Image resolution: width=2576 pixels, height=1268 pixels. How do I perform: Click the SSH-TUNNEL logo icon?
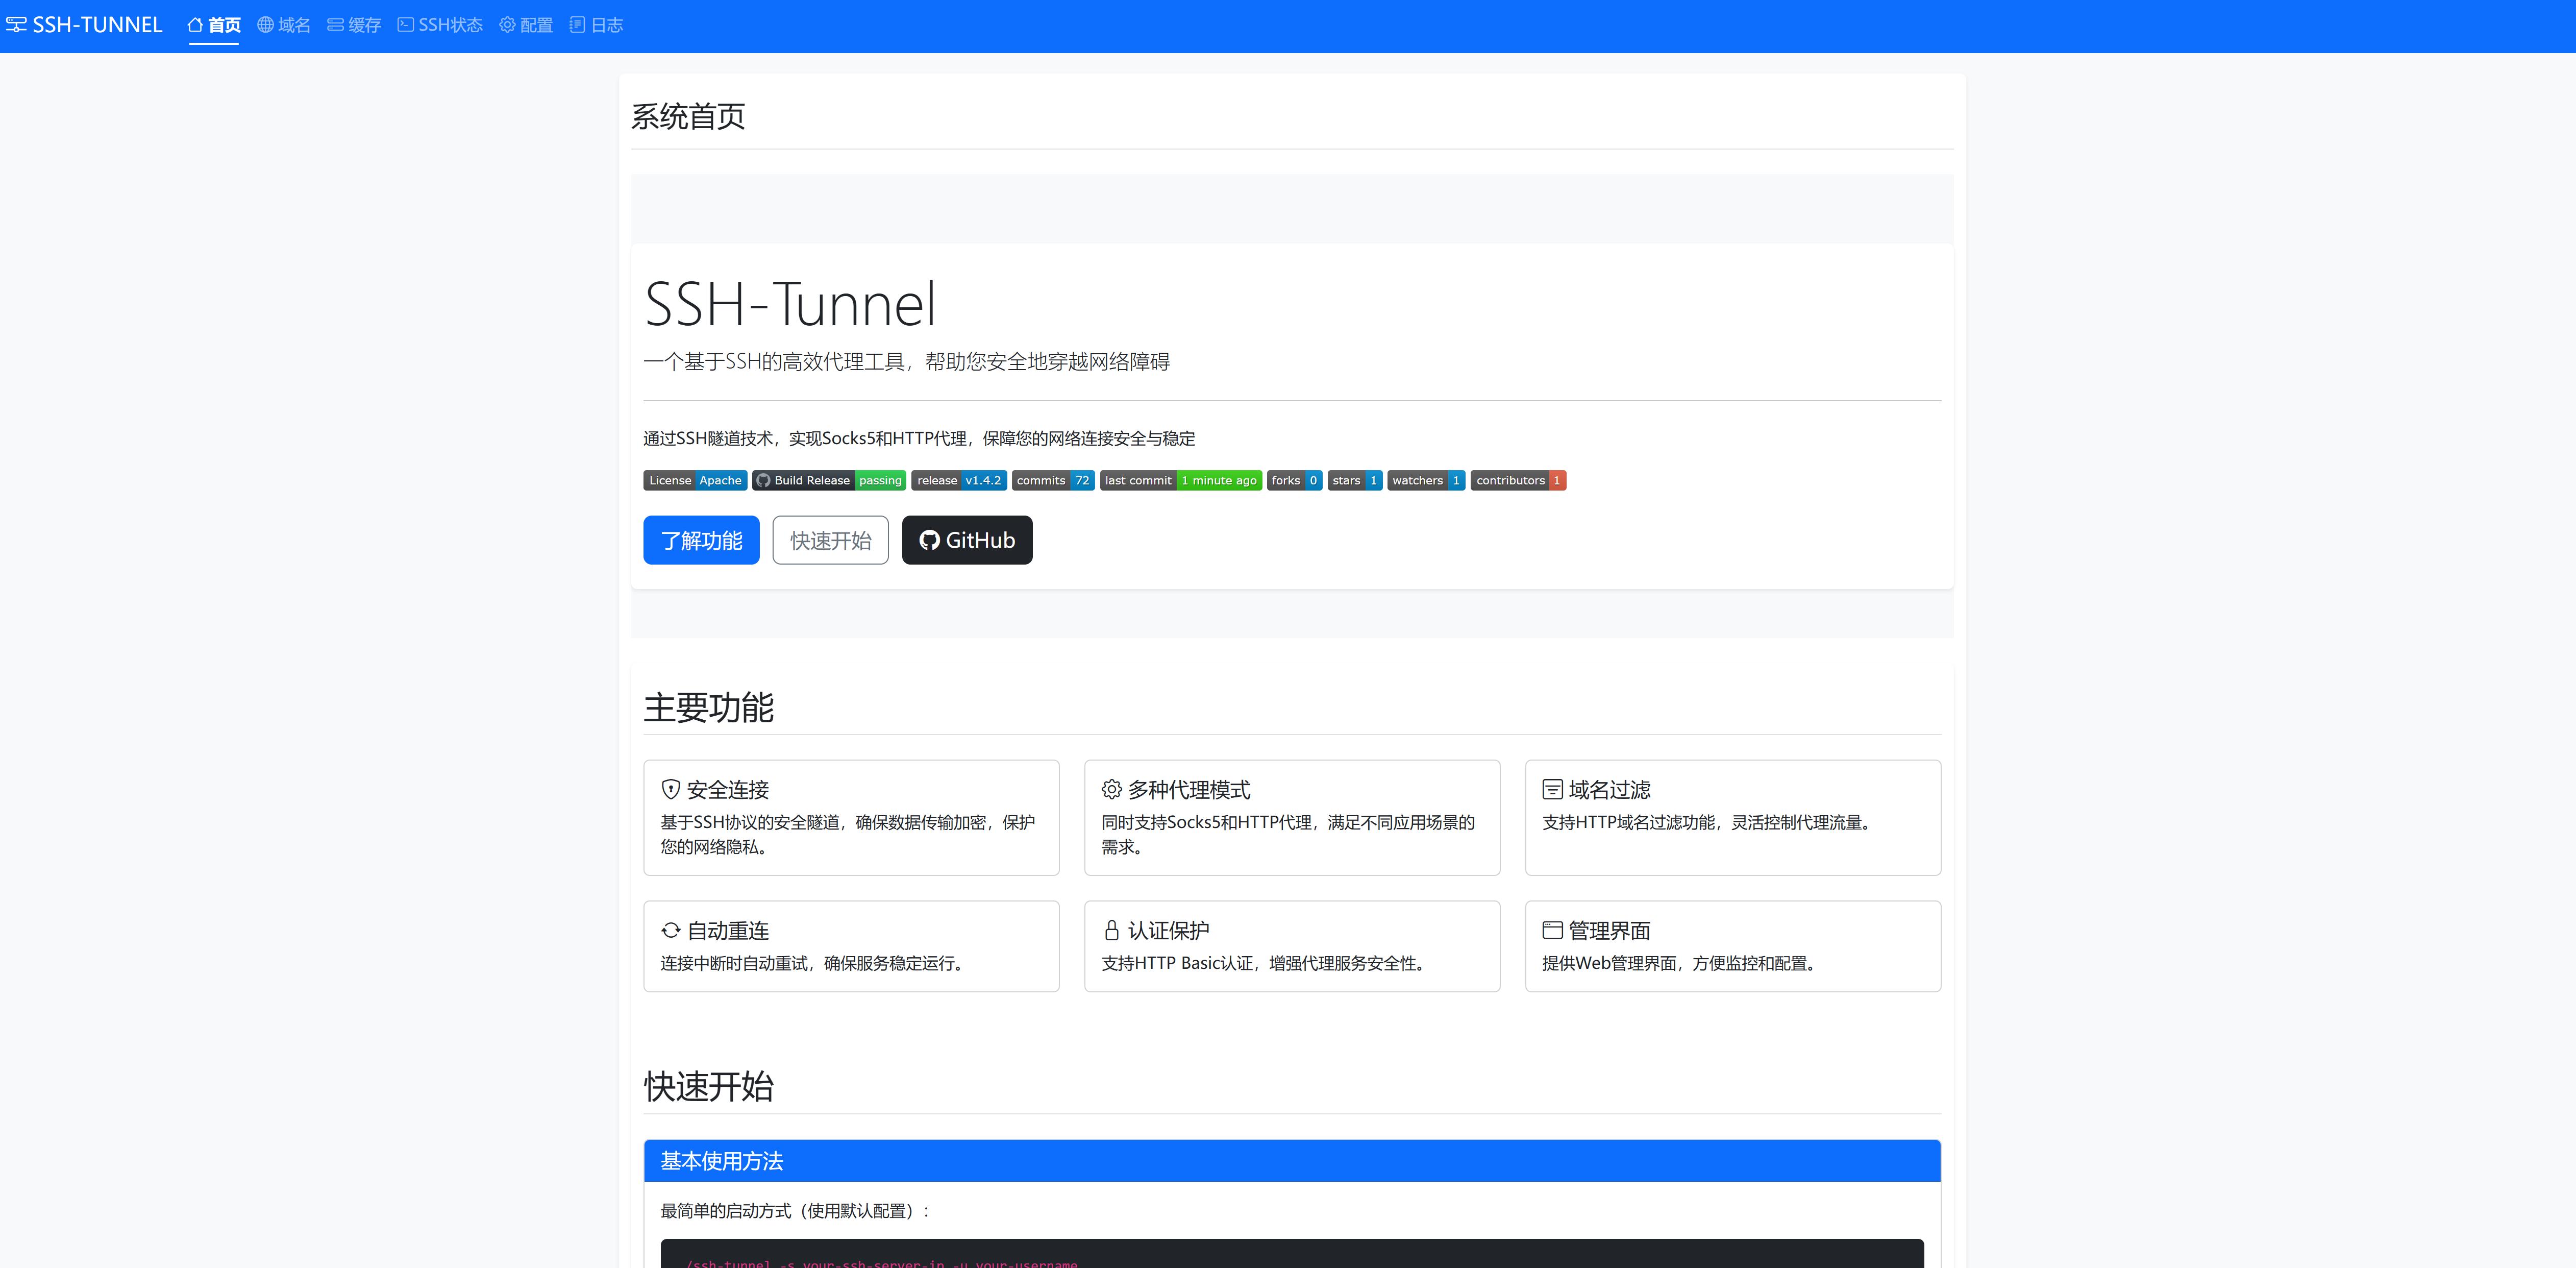coord(17,24)
